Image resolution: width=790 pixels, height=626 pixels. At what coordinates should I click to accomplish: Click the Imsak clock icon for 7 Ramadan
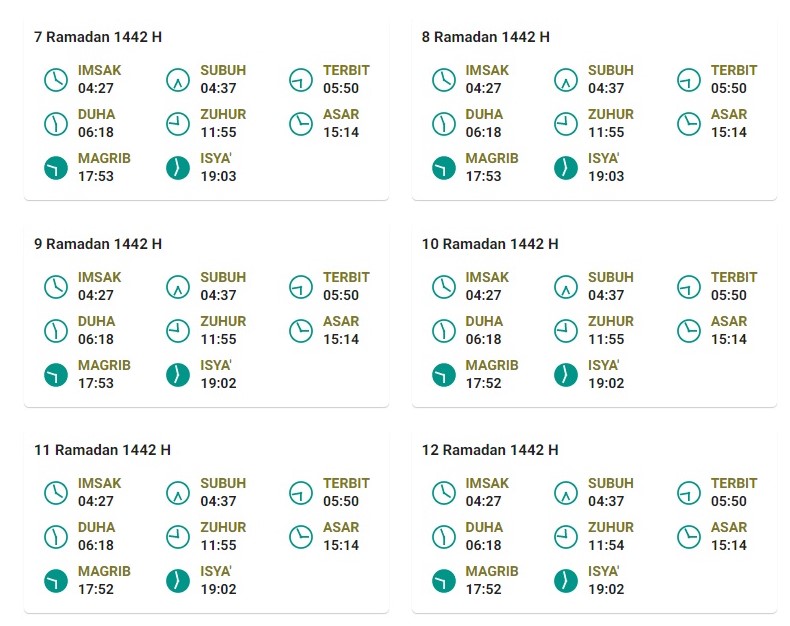tap(56, 80)
